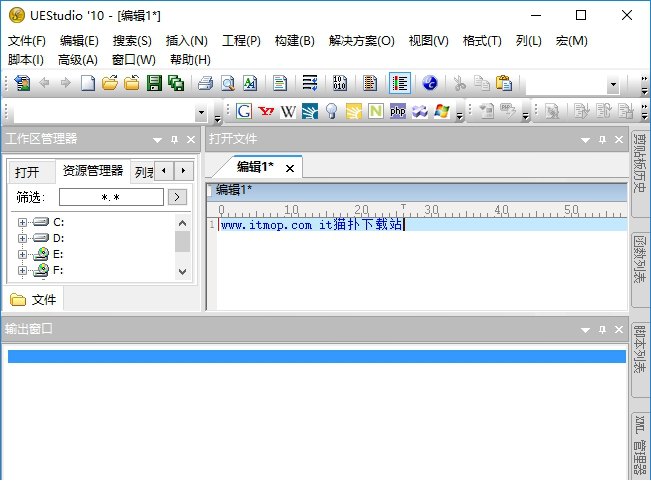Open the Workspace Manager panel dropdown arrow
651x499 pixels.
[x=157, y=140]
